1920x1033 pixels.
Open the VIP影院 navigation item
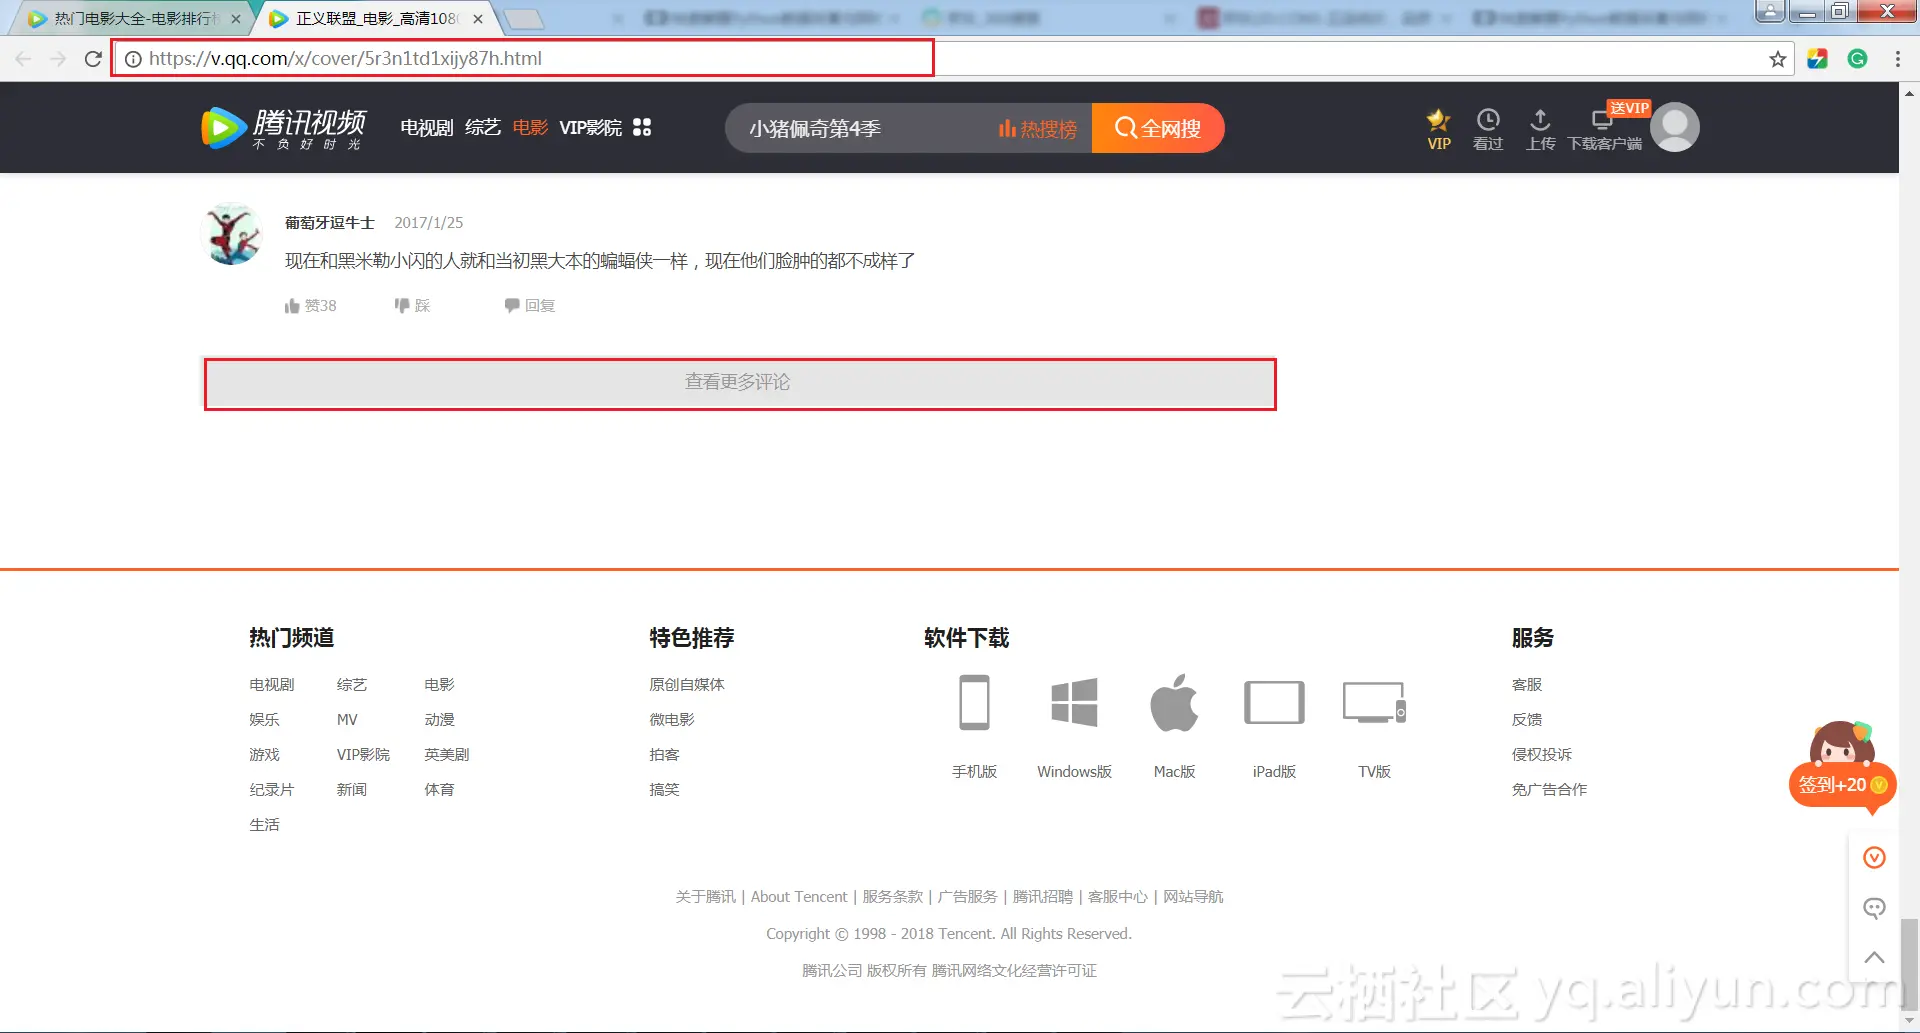[590, 128]
